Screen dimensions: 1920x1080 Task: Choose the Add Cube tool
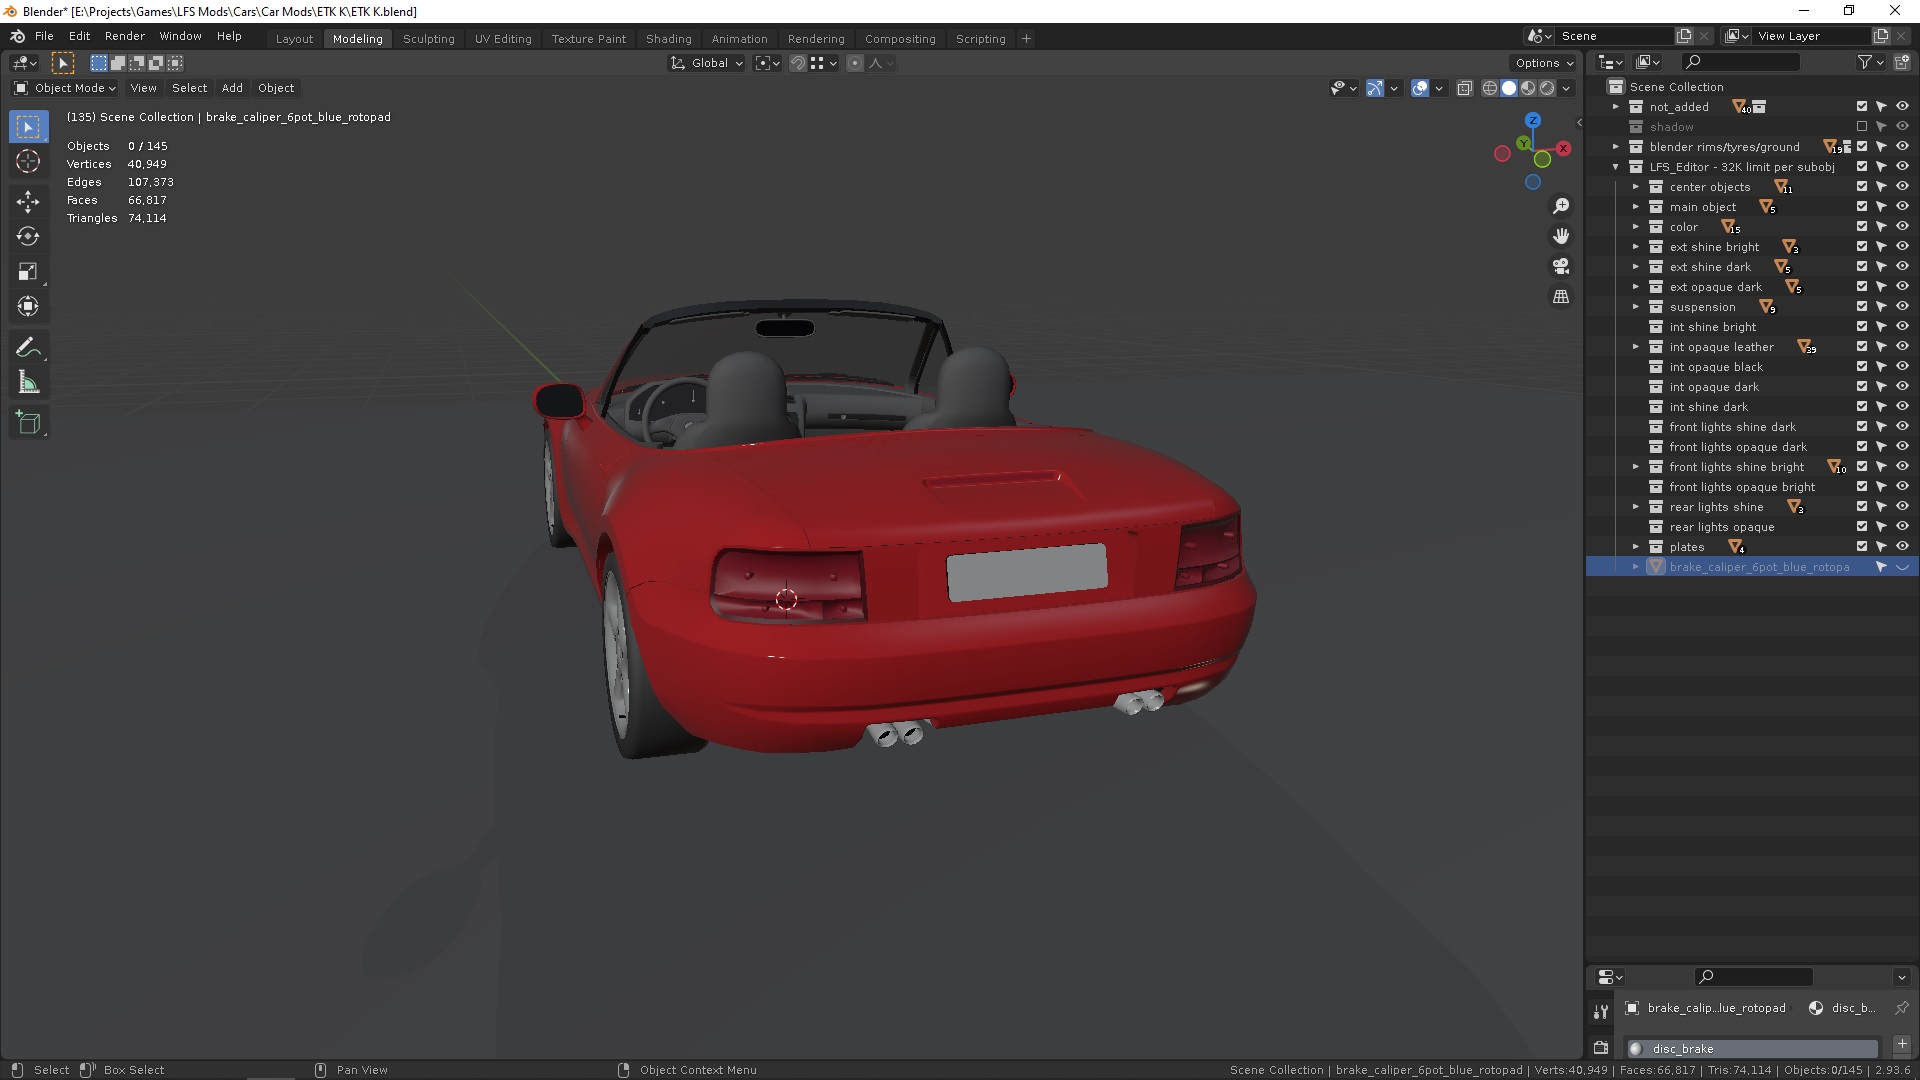click(28, 423)
